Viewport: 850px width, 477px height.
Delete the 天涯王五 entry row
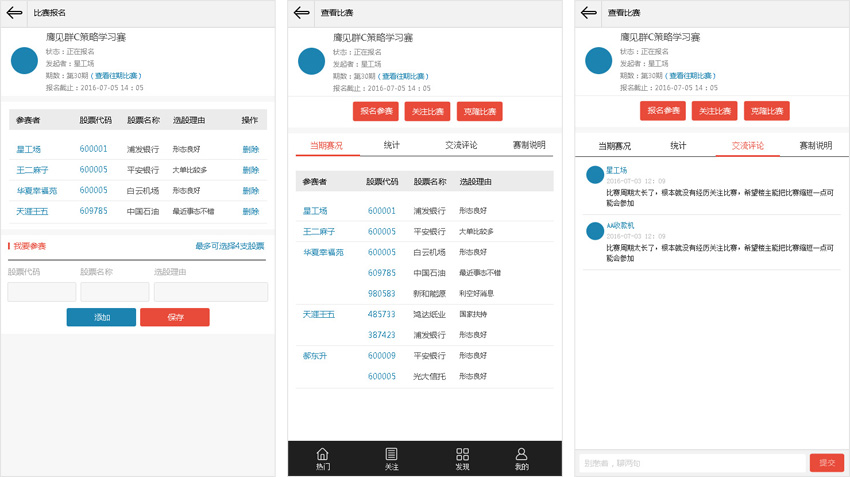(250, 211)
